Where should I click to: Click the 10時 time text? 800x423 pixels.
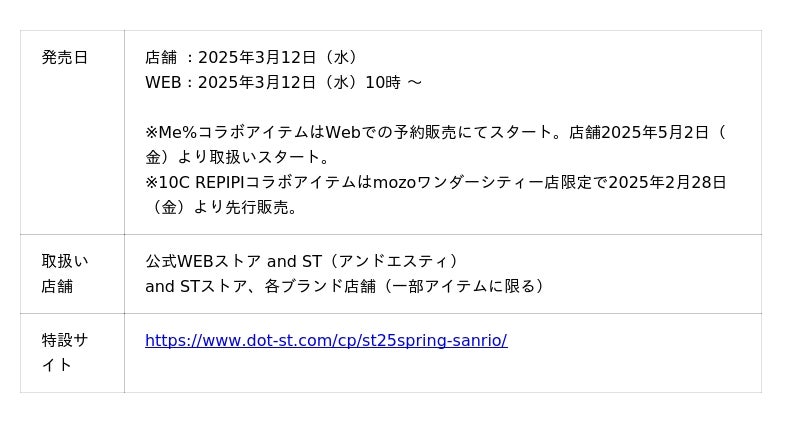tap(382, 83)
